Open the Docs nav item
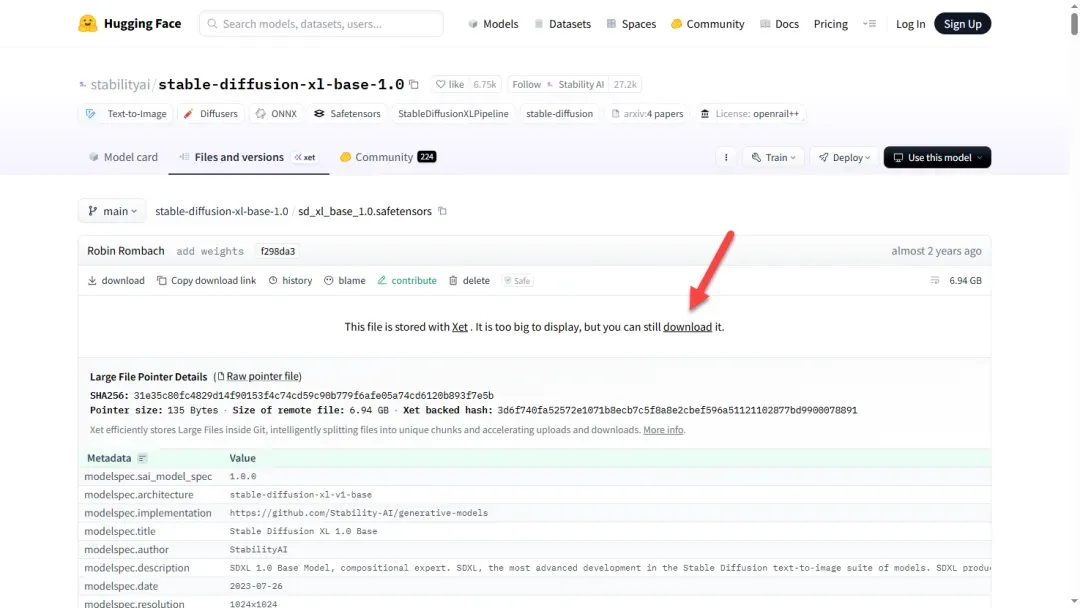 point(779,23)
